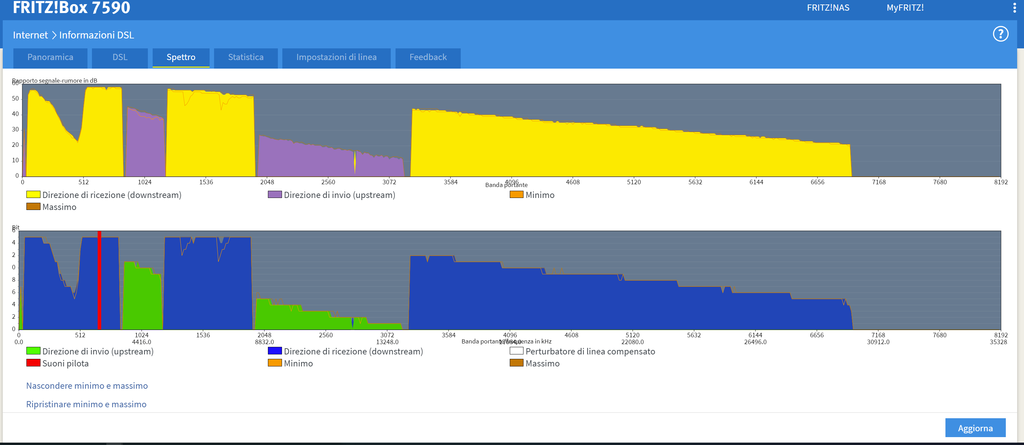
Task: Click the Internet breadcrumb link
Action: [x=31, y=35]
